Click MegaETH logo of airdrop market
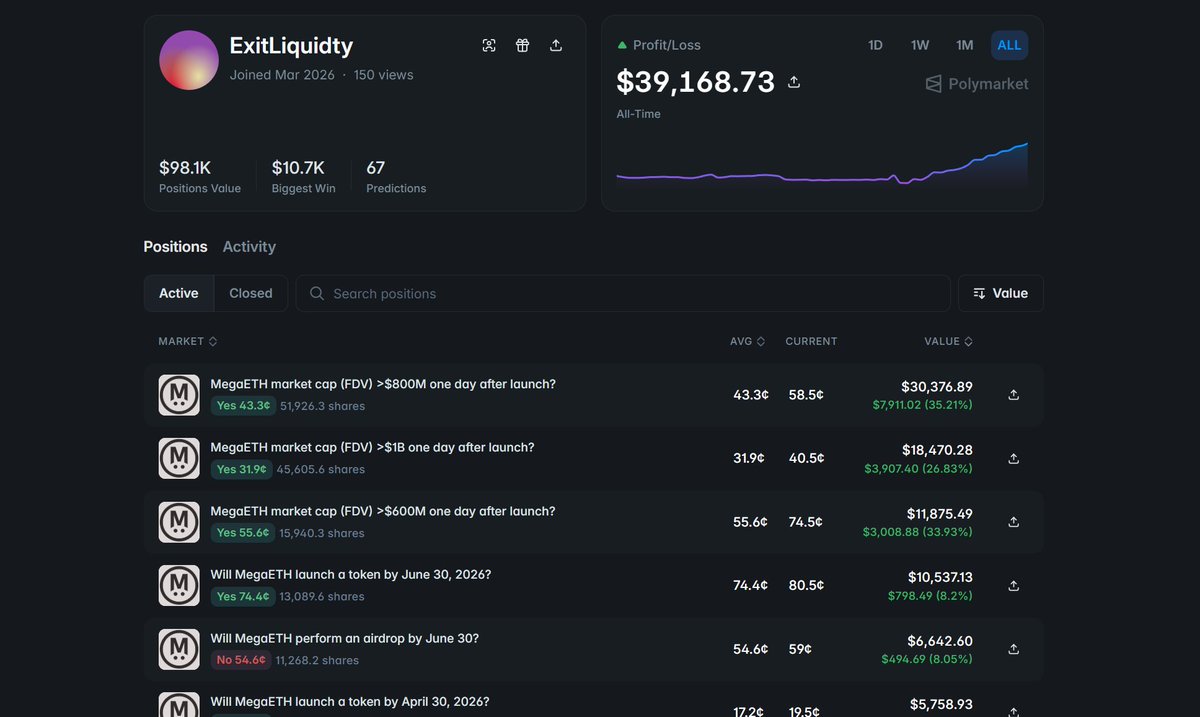1200x717 pixels. coord(179,649)
